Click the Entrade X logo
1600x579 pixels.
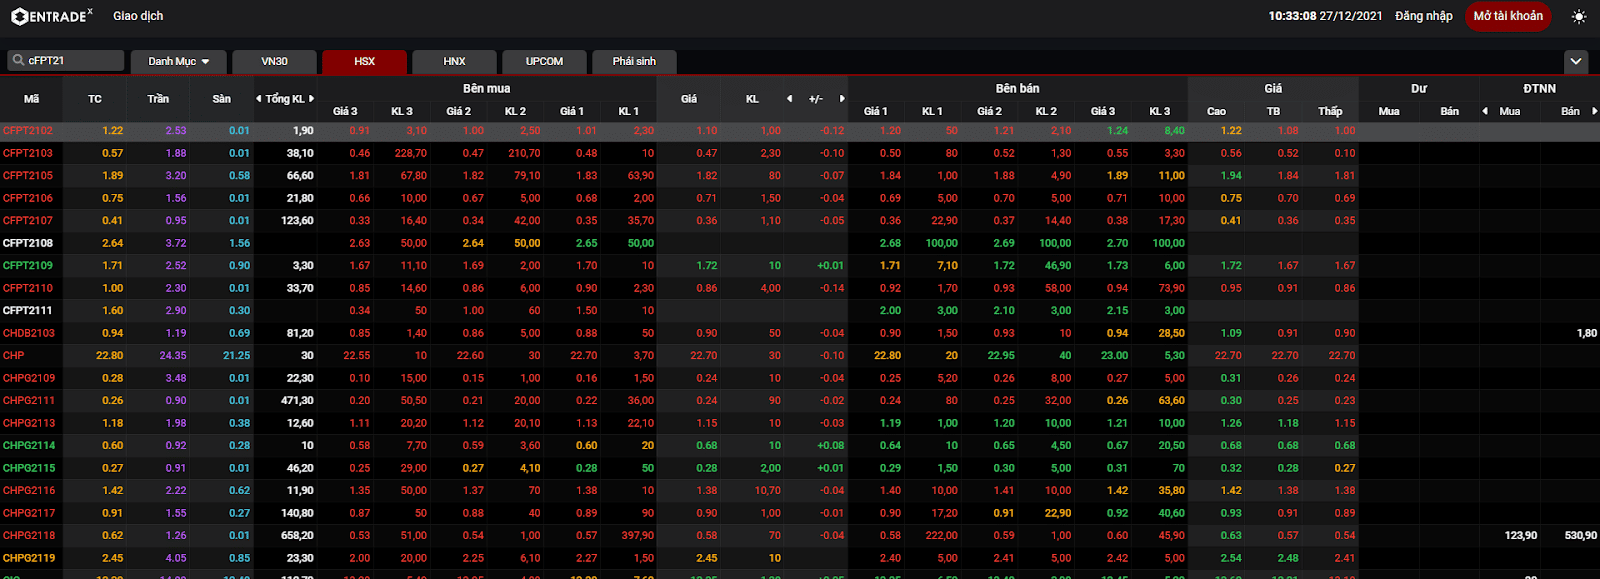(52, 16)
